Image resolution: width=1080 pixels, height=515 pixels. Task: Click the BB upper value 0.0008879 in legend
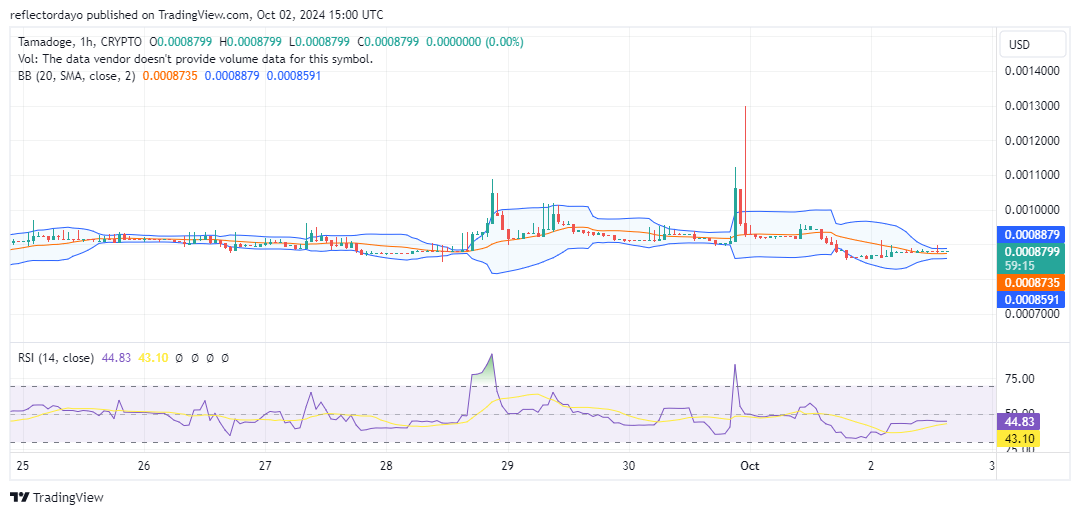point(232,76)
